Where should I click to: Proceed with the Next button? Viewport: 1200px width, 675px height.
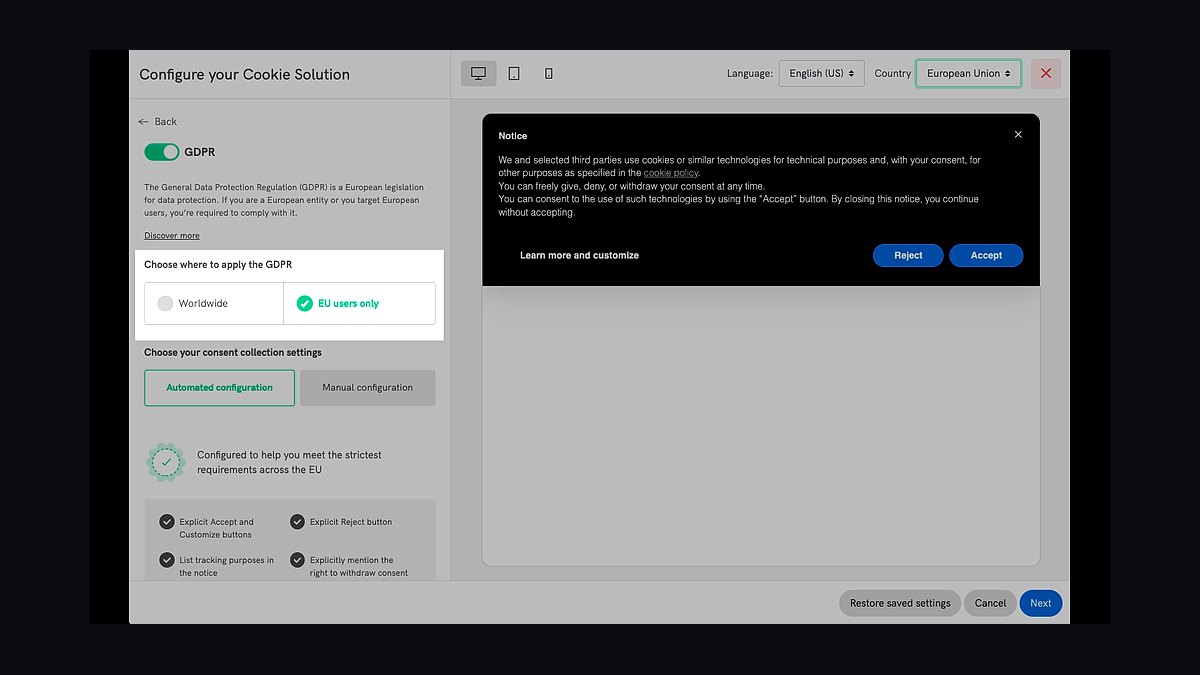point(1041,603)
